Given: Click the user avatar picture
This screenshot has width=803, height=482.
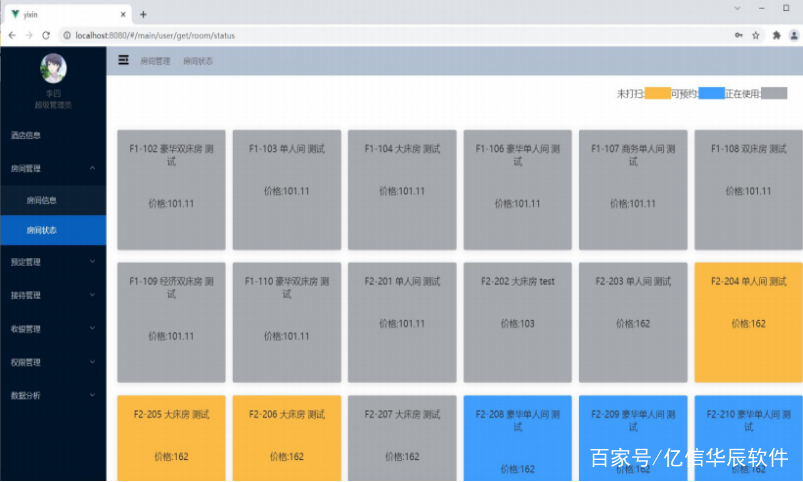Looking at the screenshot, I should tap(53, 68).
